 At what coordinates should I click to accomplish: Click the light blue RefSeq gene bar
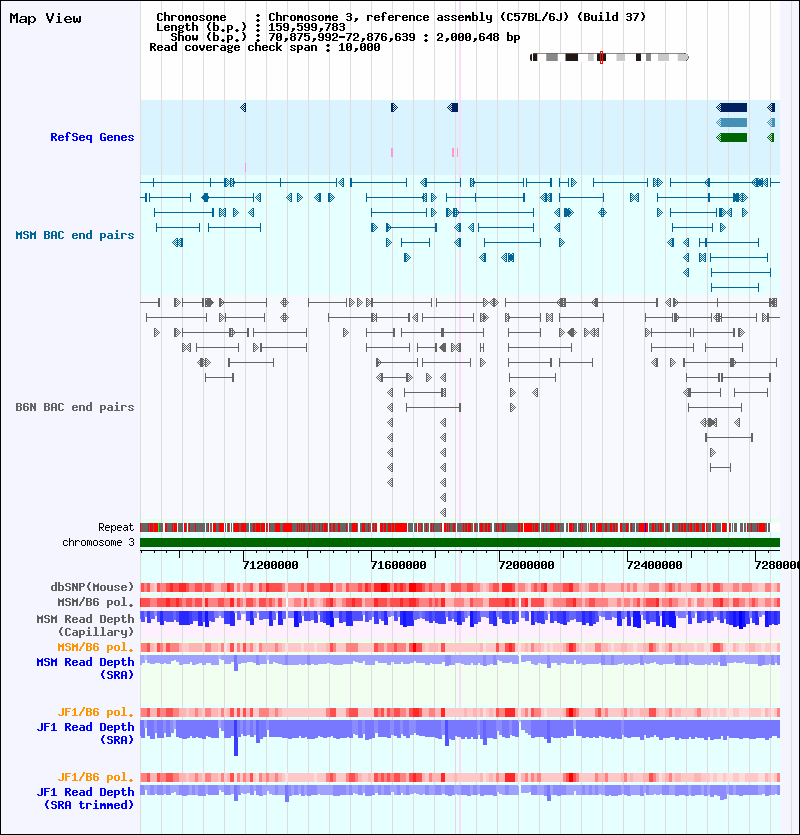coord(732,122)
